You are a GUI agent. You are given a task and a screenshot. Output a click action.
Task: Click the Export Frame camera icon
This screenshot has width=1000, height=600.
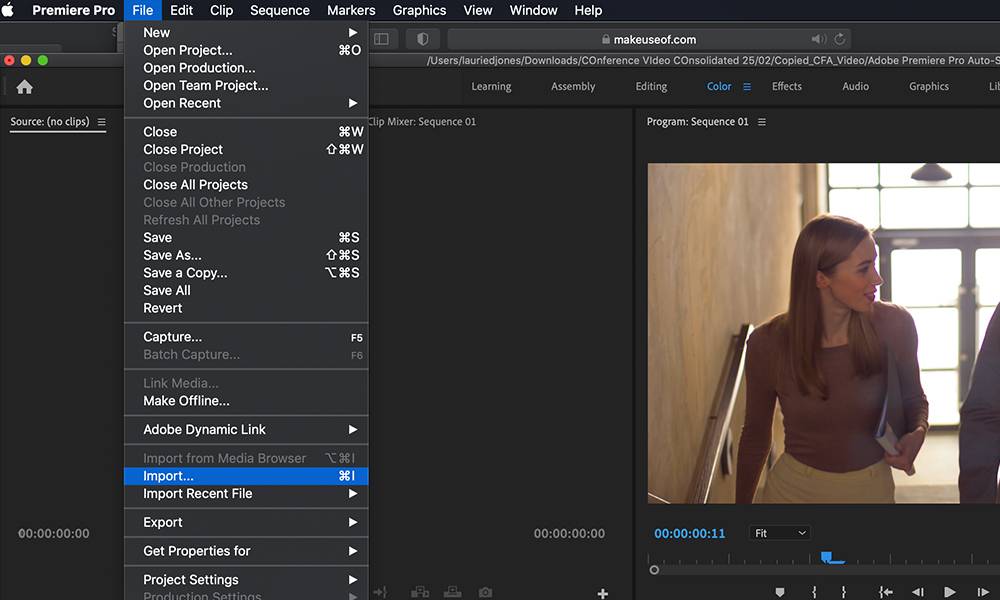(485, 593)
